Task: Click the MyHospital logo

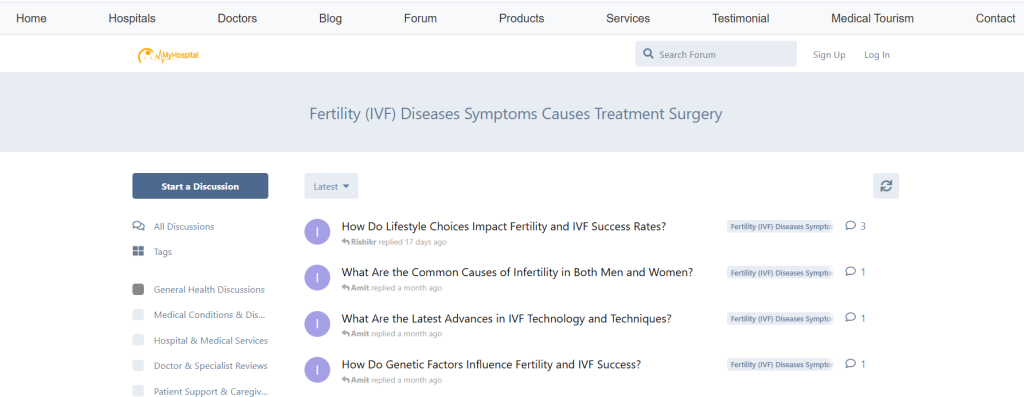Action: coord(168,56)
